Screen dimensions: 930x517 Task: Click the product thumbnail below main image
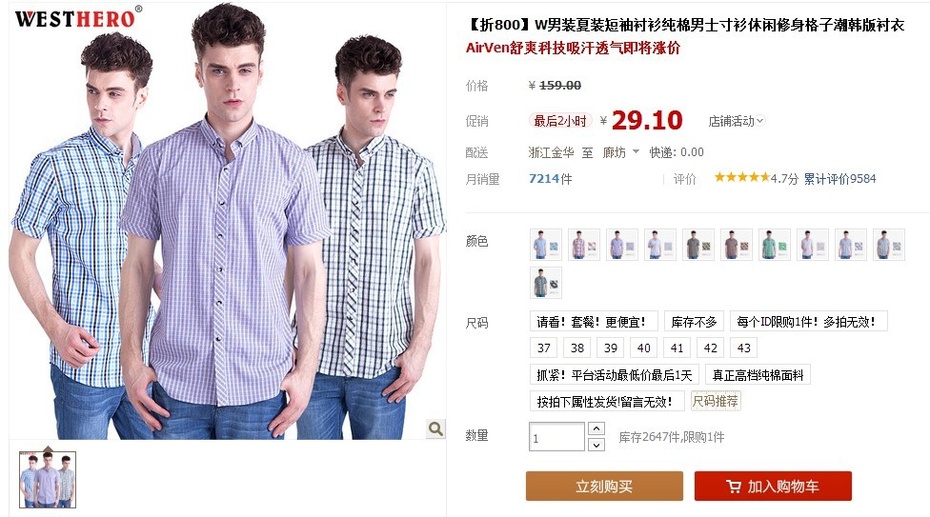(47, 480)
